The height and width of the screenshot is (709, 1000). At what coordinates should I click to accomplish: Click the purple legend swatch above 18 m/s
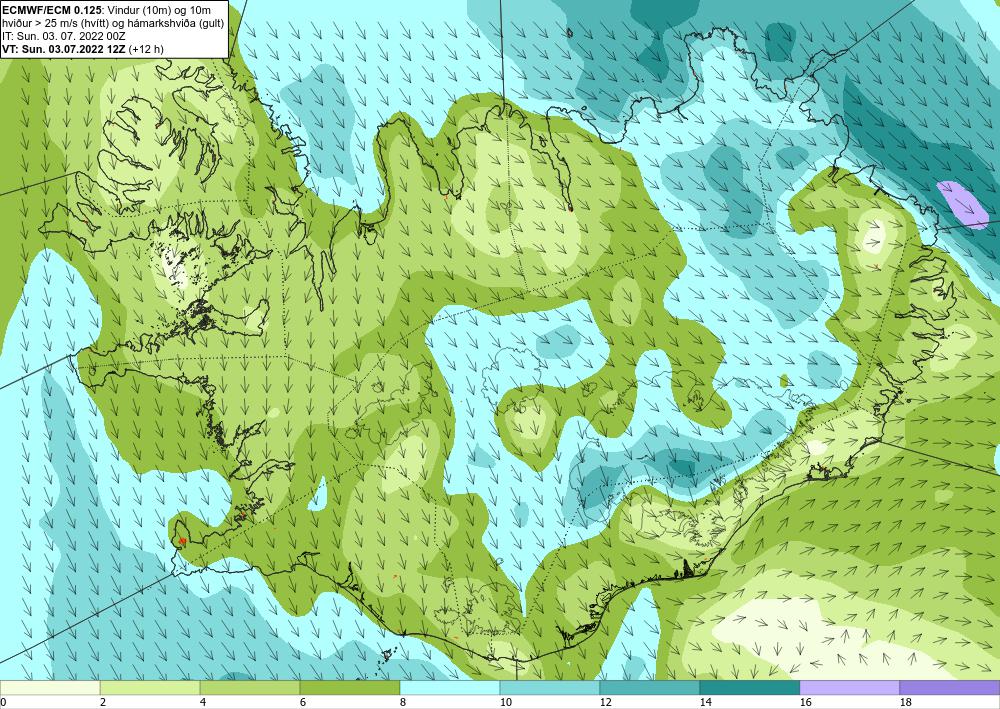(950, 688)
